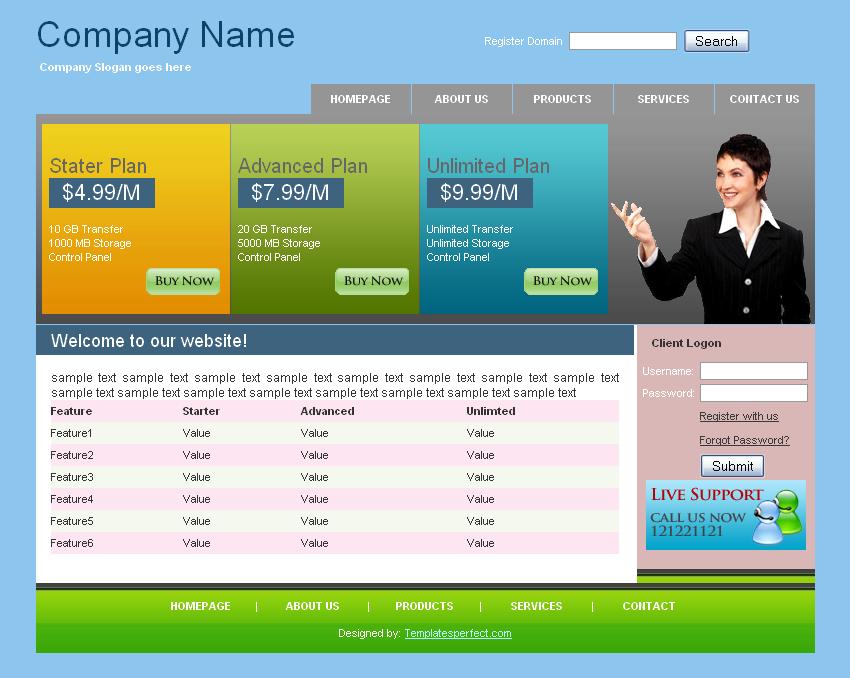The height and width of the screenshot is (678, 850).
Task: Follow the Register with us link
Action: pyautogui.click(x=738, y=416)
